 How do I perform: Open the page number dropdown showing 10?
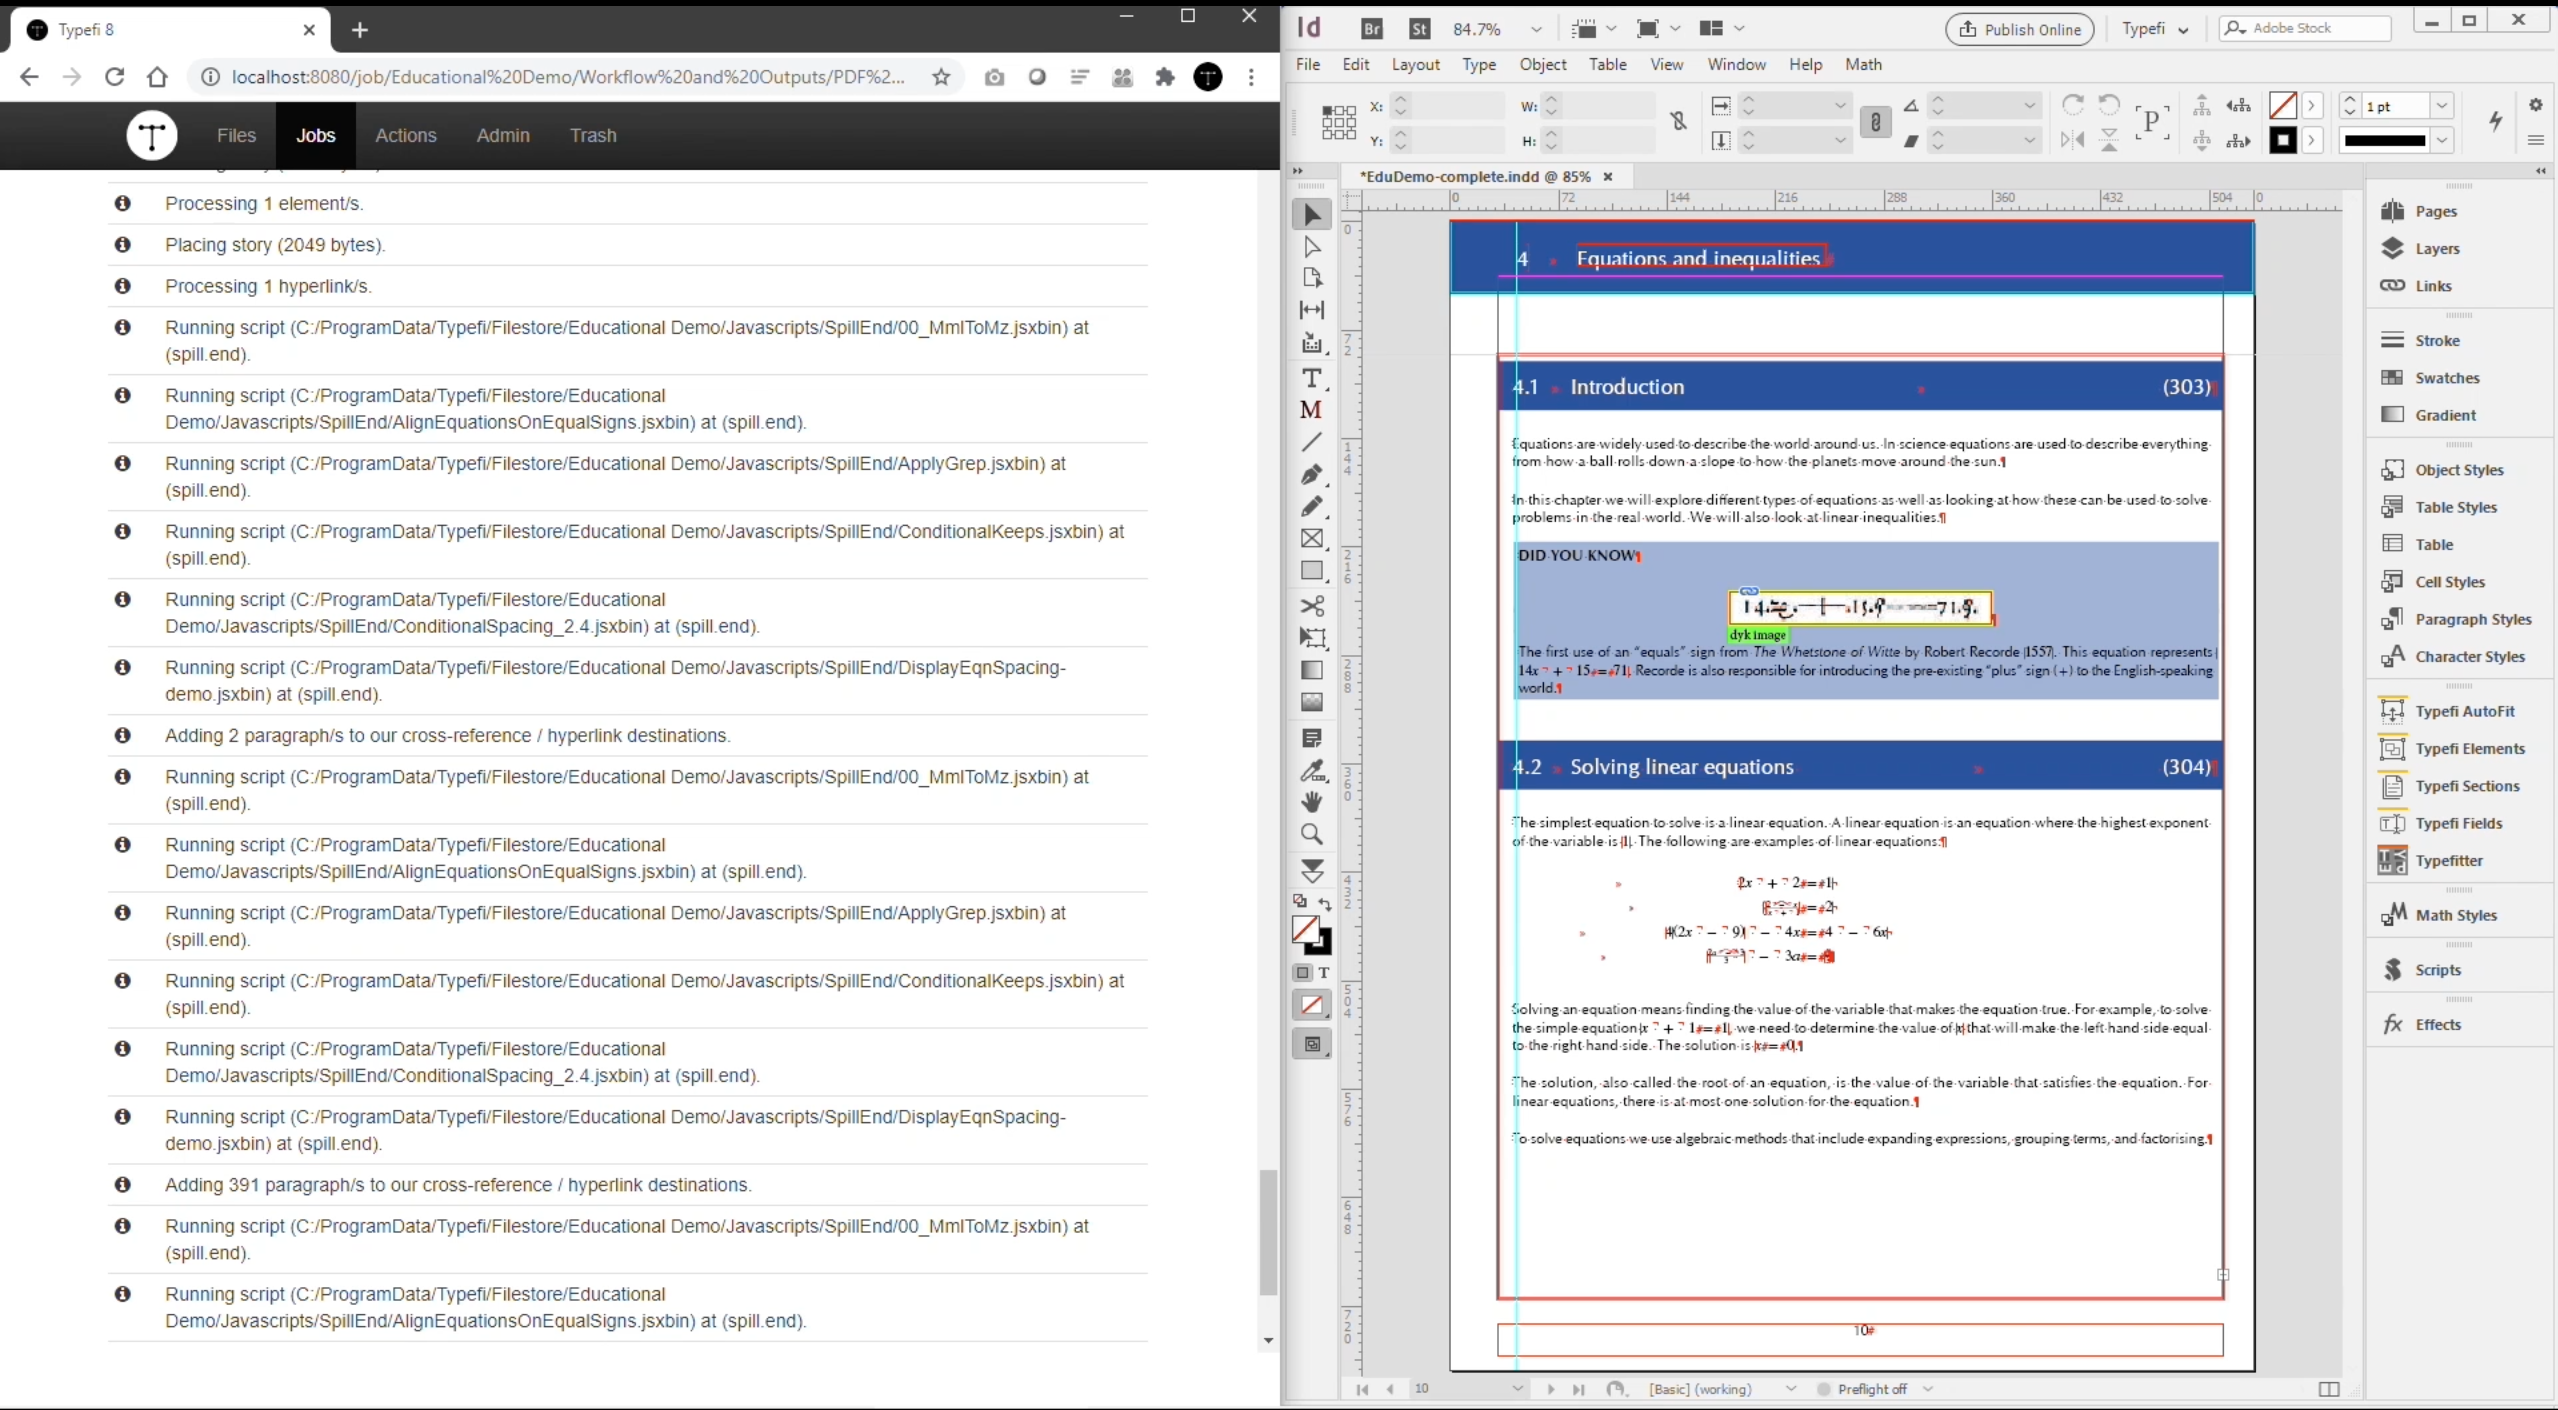coord(1518,1389)
